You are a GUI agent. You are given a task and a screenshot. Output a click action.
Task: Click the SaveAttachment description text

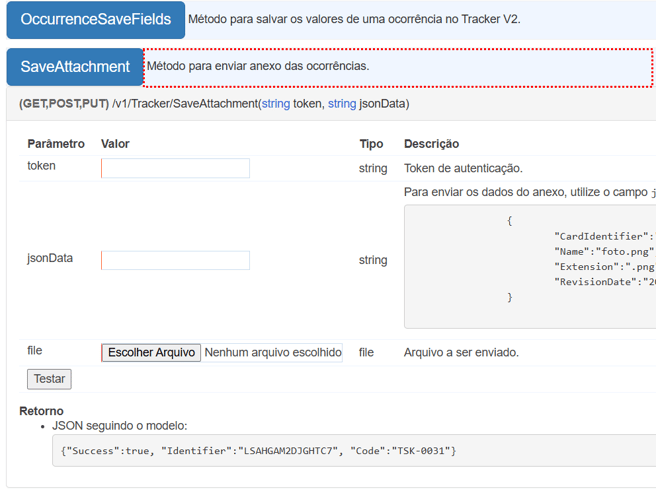[258, 66]
